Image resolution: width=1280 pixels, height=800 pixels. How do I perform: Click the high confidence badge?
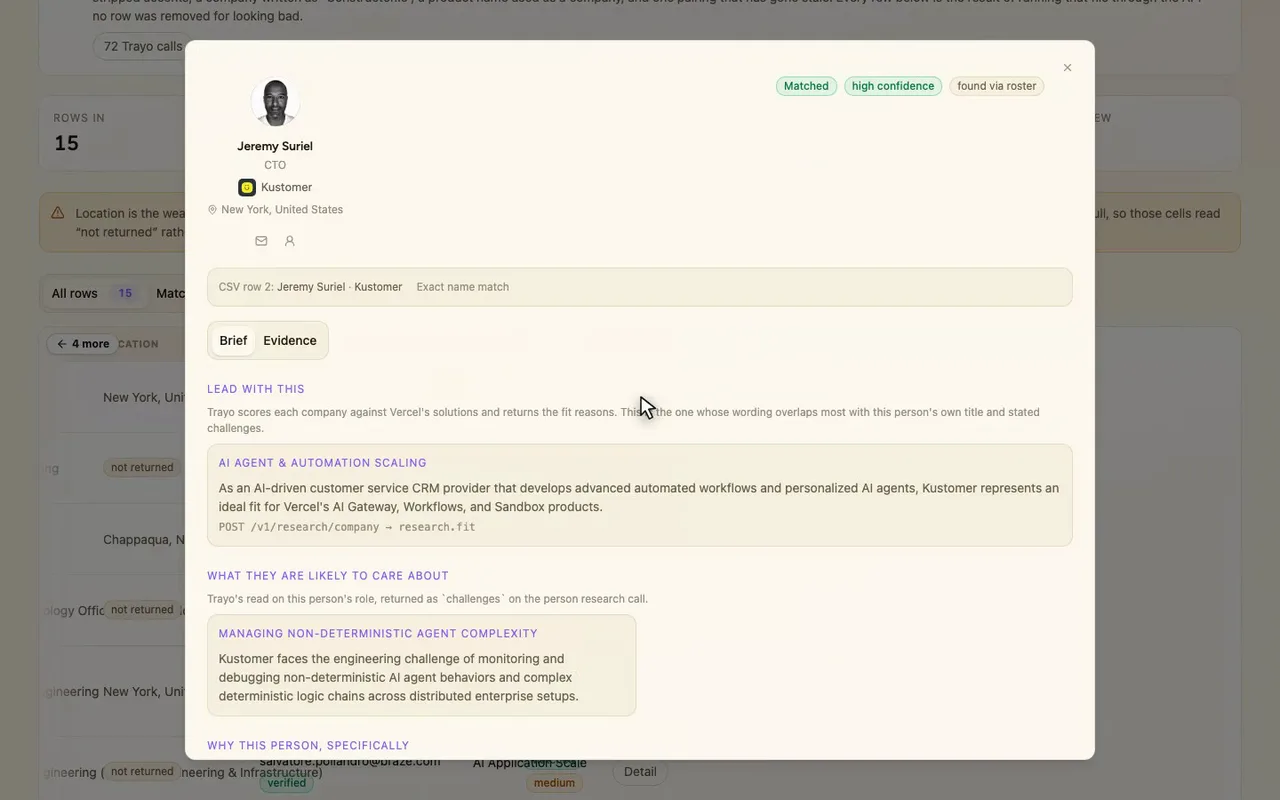click(893, 86)
